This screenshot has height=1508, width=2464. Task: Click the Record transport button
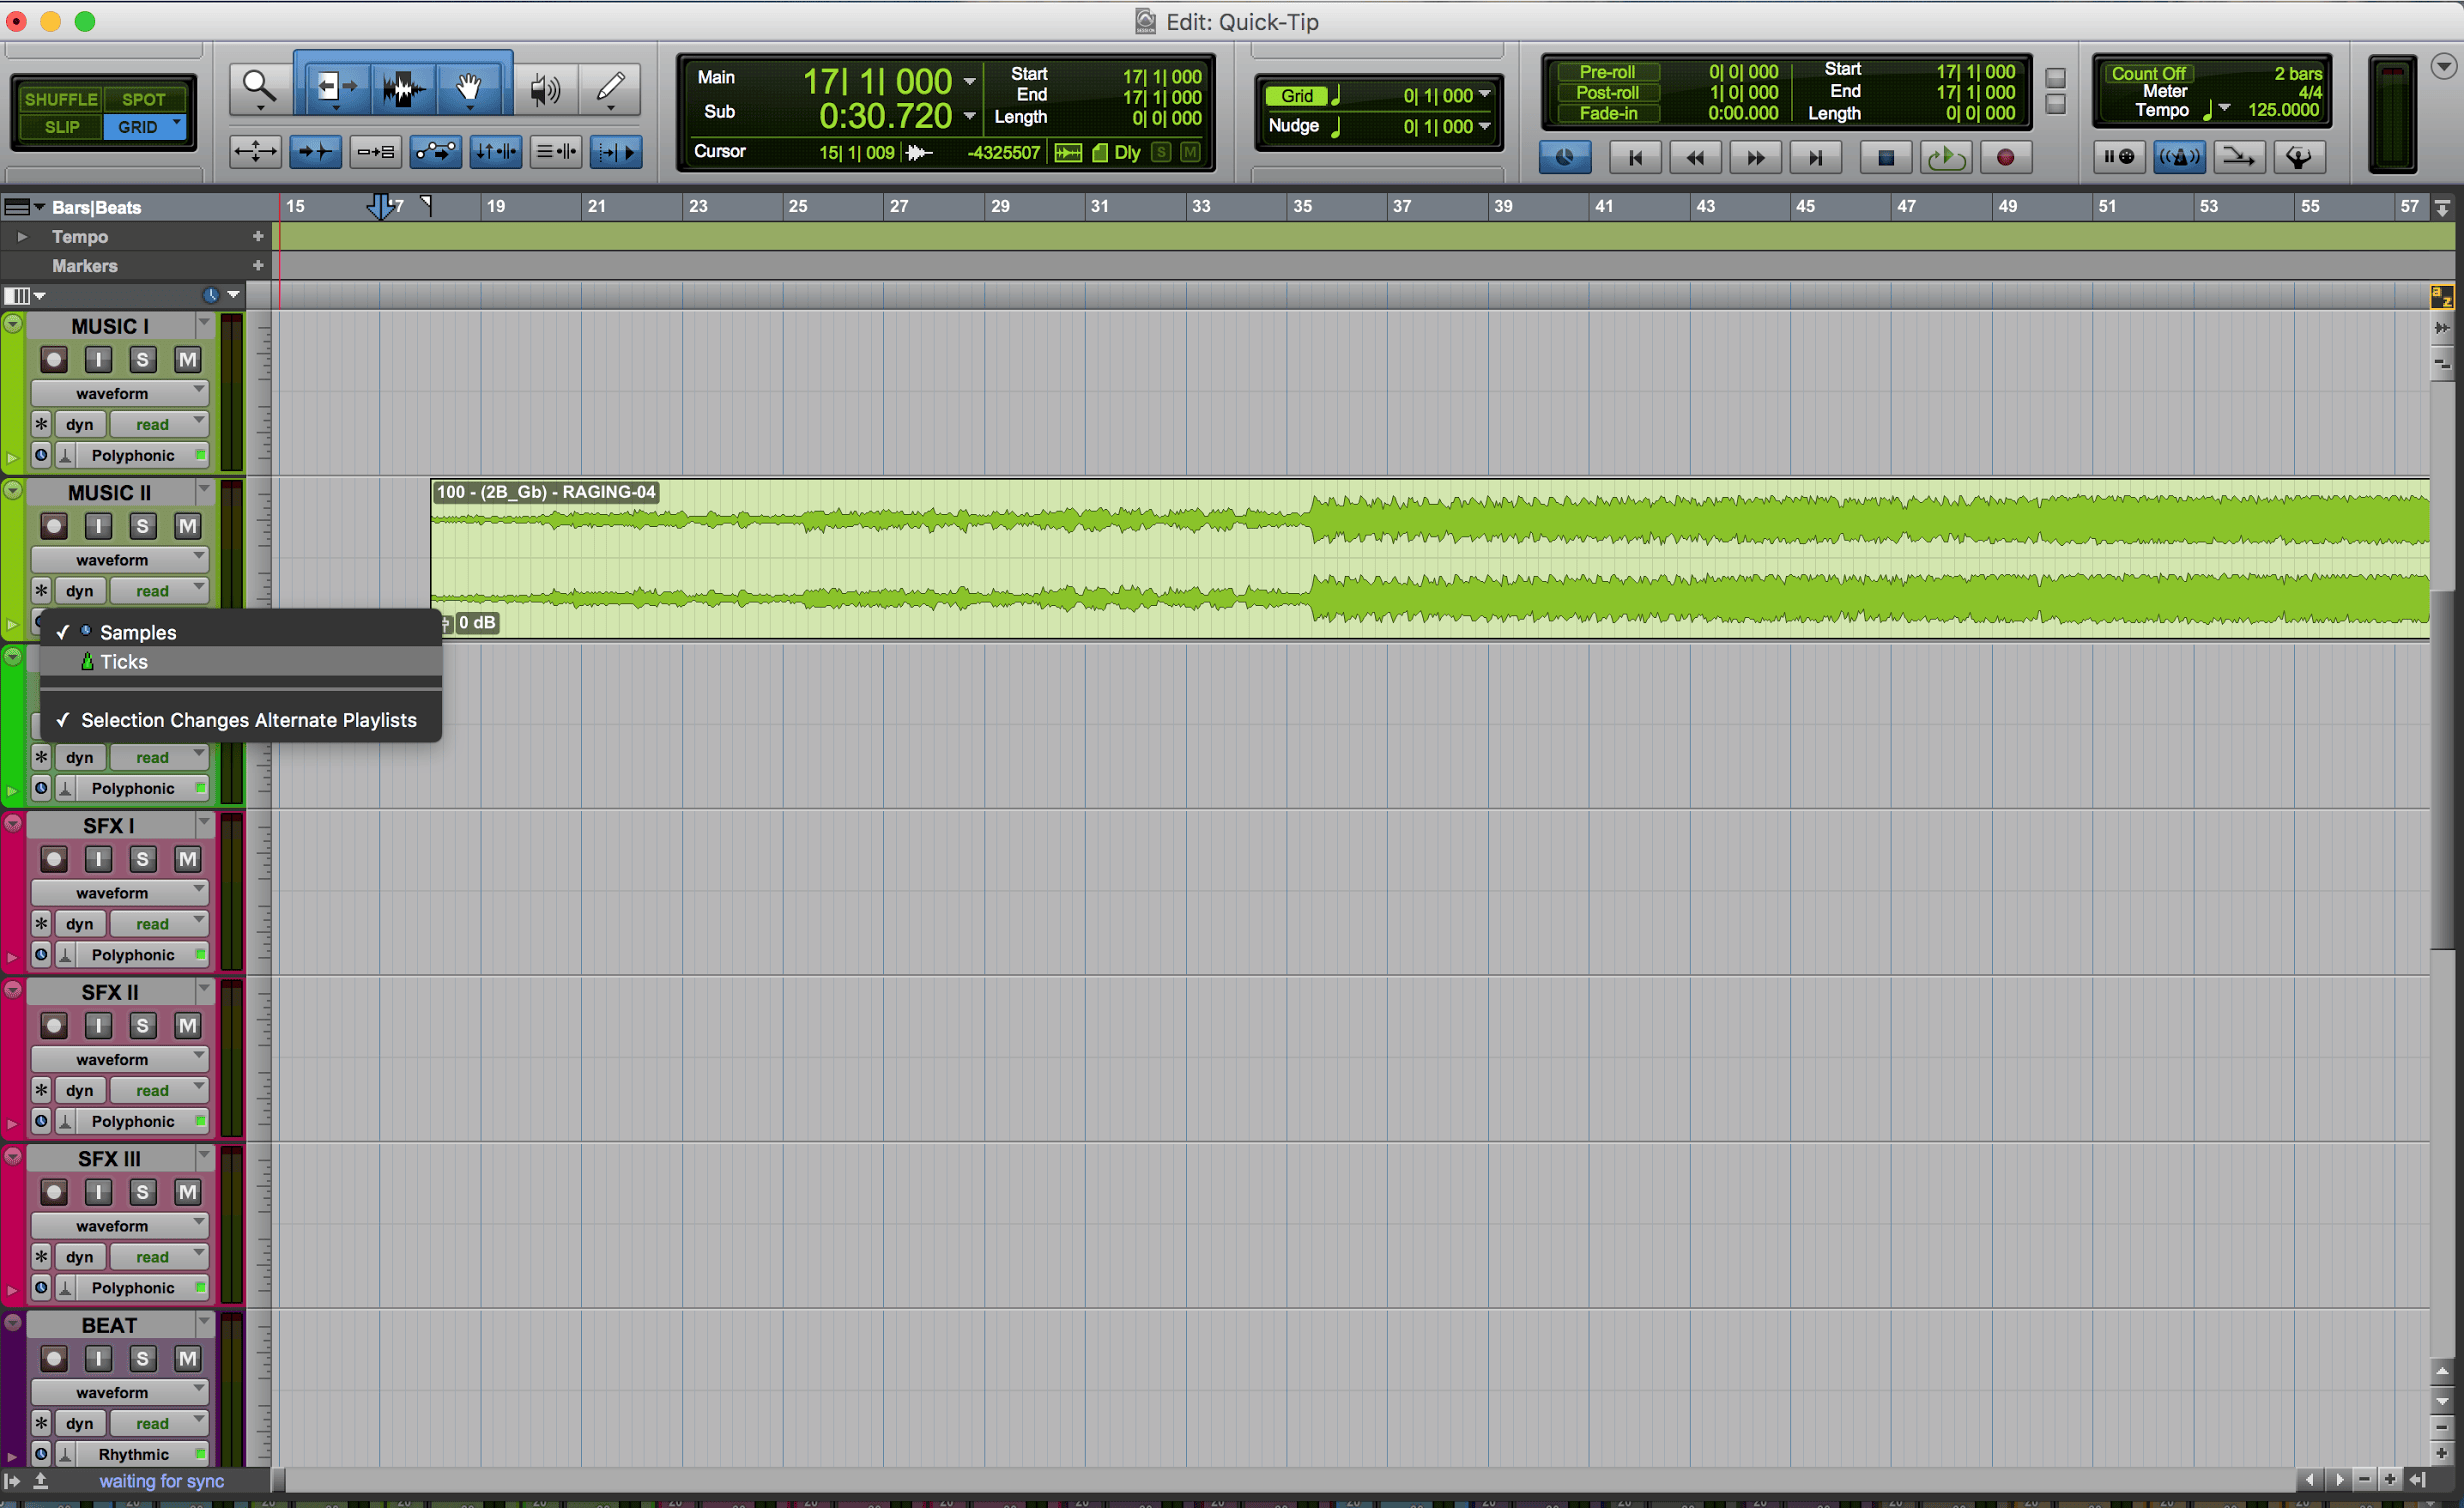[2005, 157]
